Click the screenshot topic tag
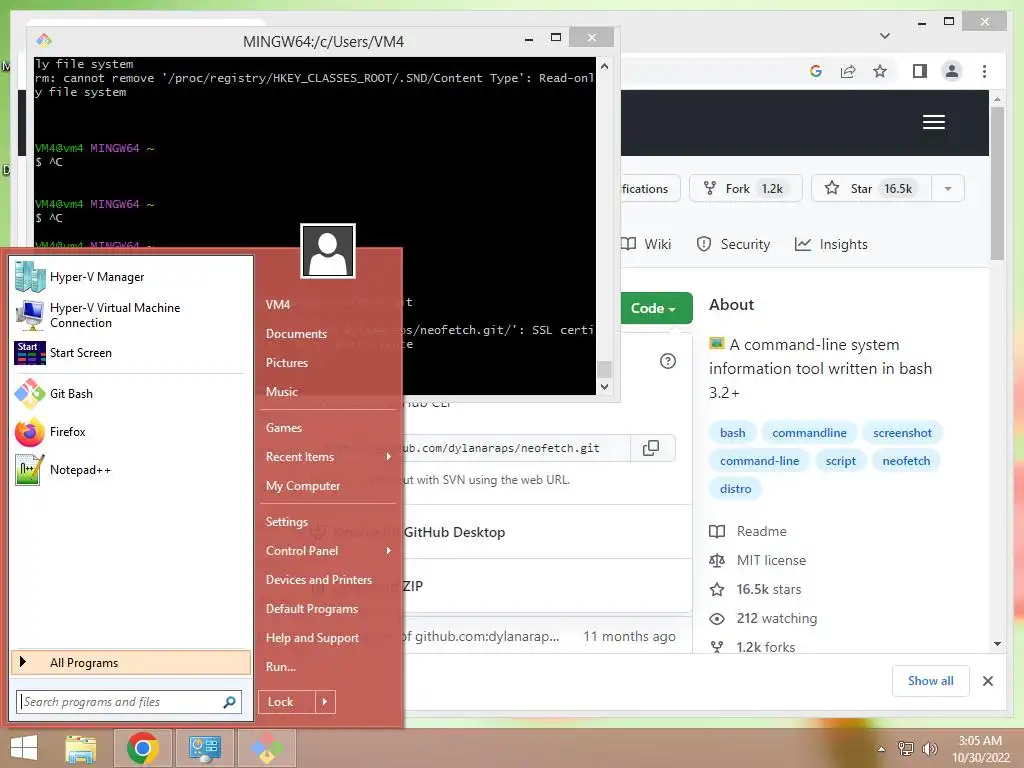1024x768 pixels. (x=903, y=433)
